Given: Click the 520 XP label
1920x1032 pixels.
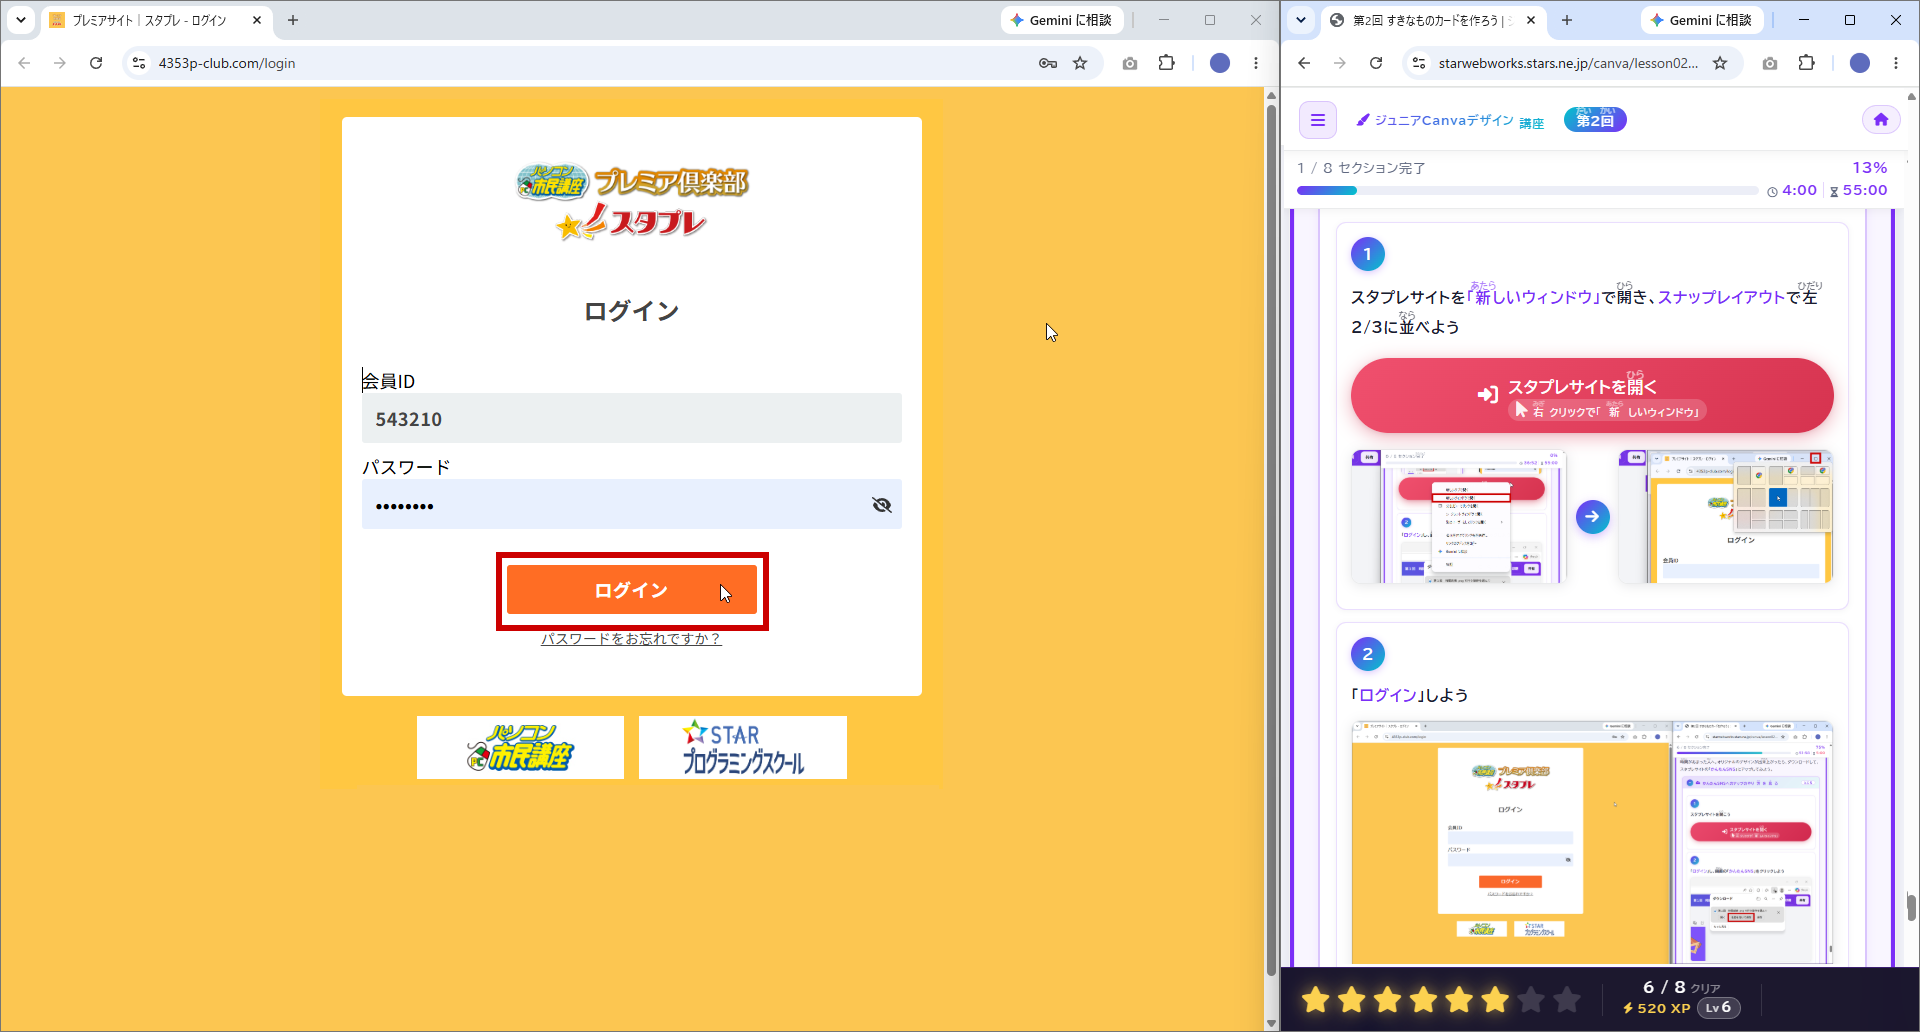Looking at the screenshot, I should (1656, 1008).
